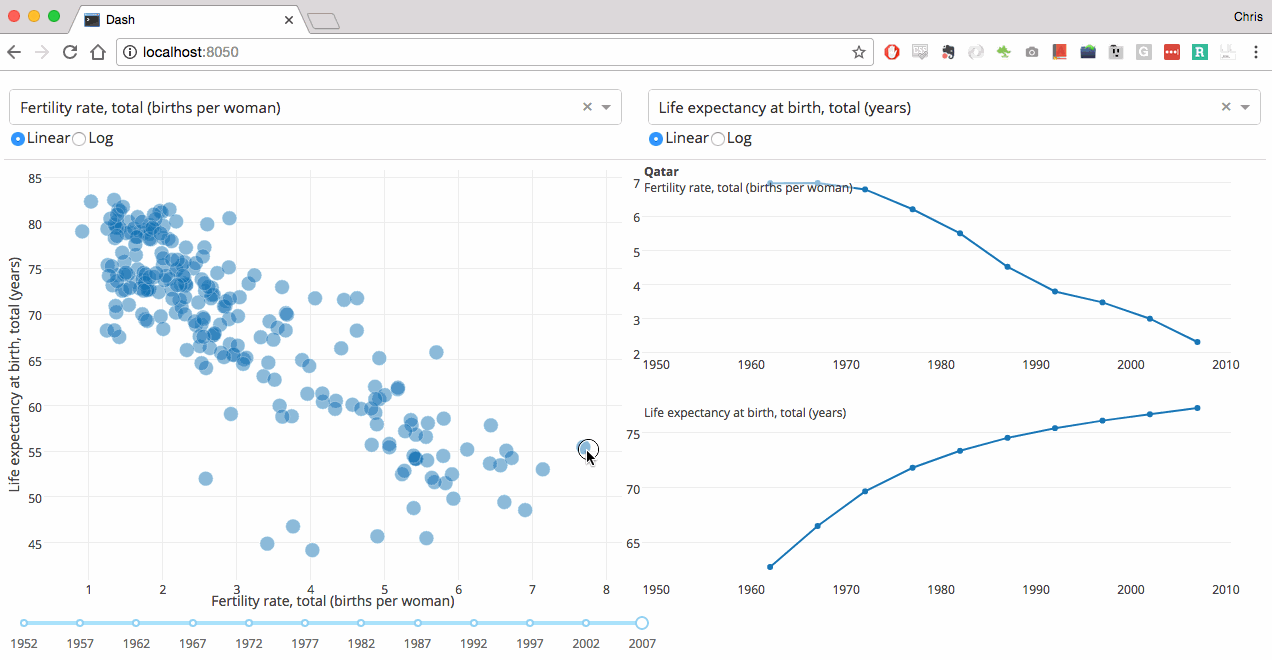
Task: Select Log scale for the life expectancy charts
Action: [719, 138]
